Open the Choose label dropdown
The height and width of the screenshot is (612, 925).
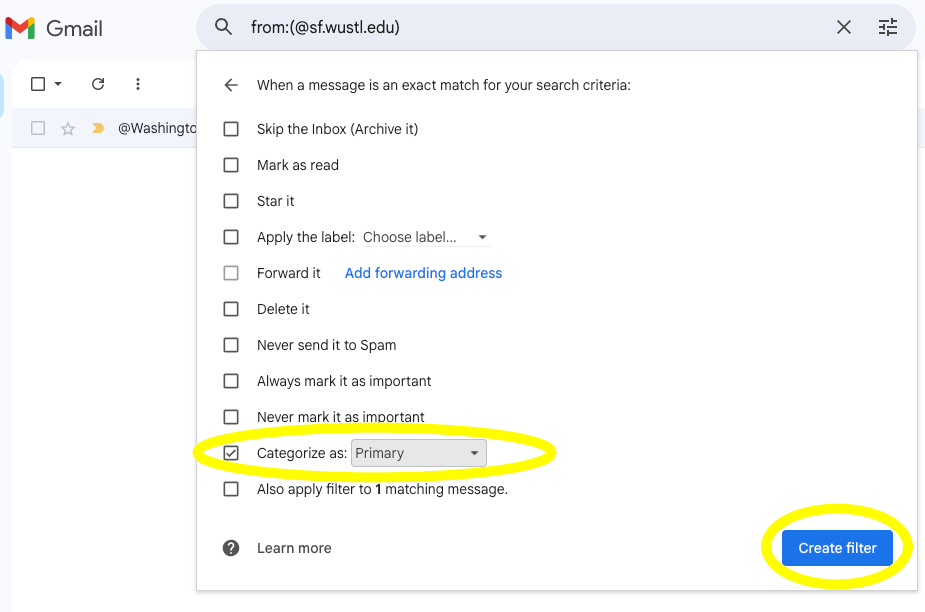click(425, 237)
